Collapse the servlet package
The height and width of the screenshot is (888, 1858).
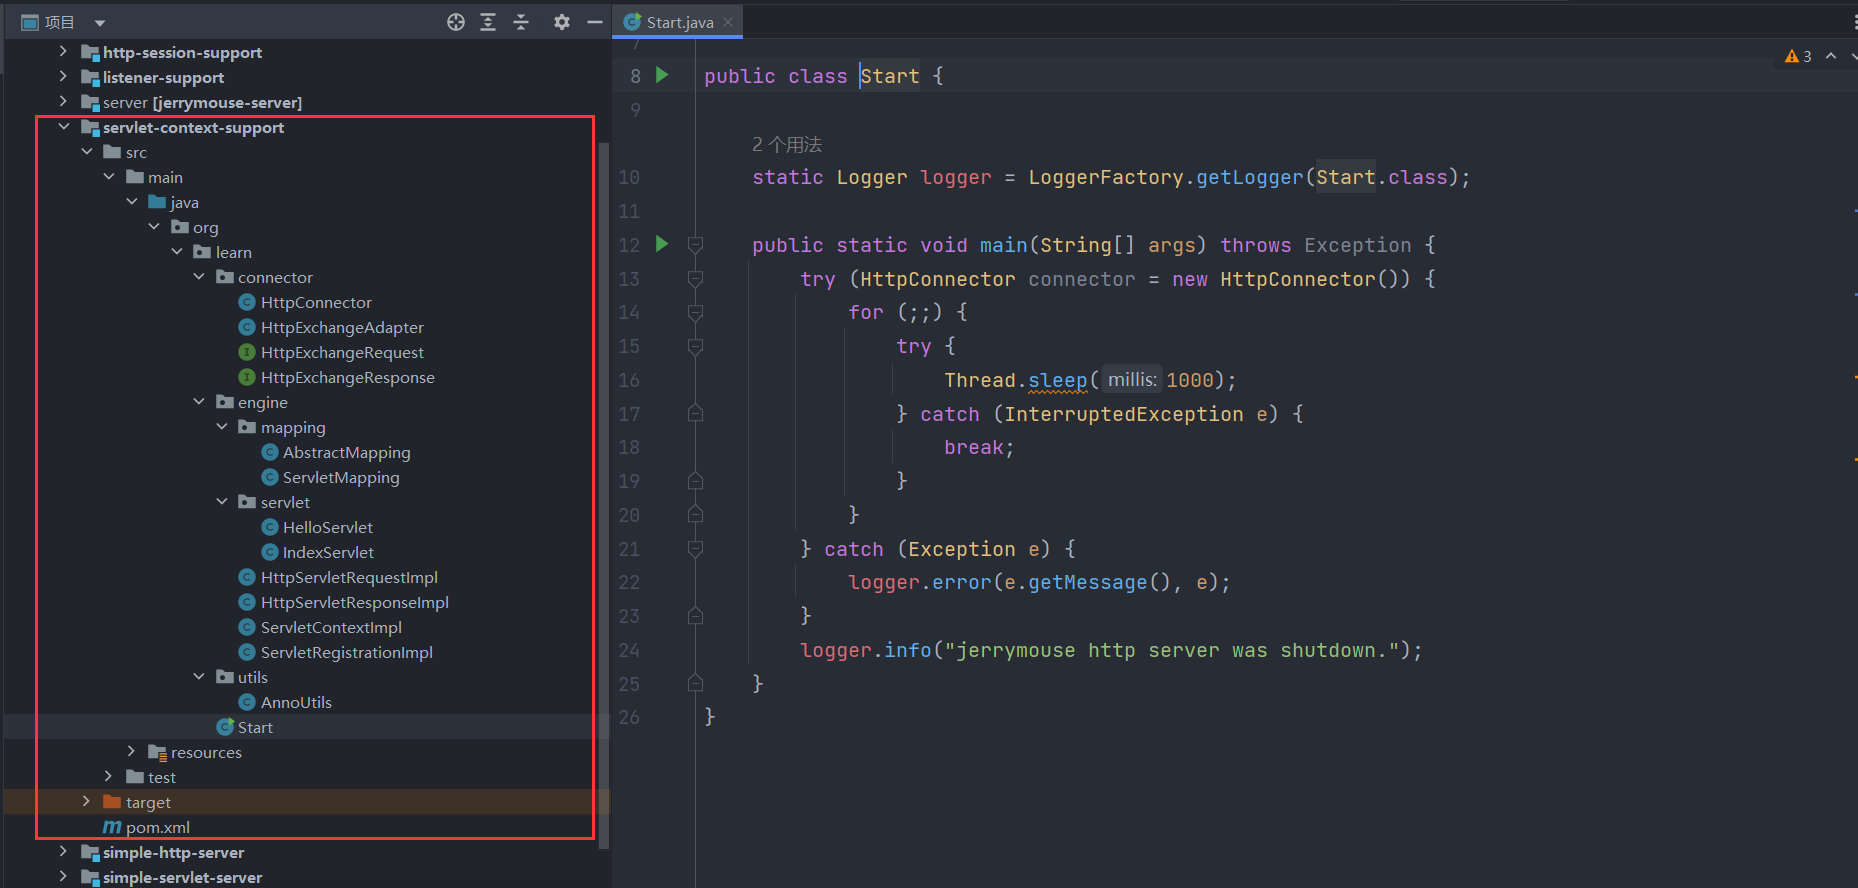point(222,502)
